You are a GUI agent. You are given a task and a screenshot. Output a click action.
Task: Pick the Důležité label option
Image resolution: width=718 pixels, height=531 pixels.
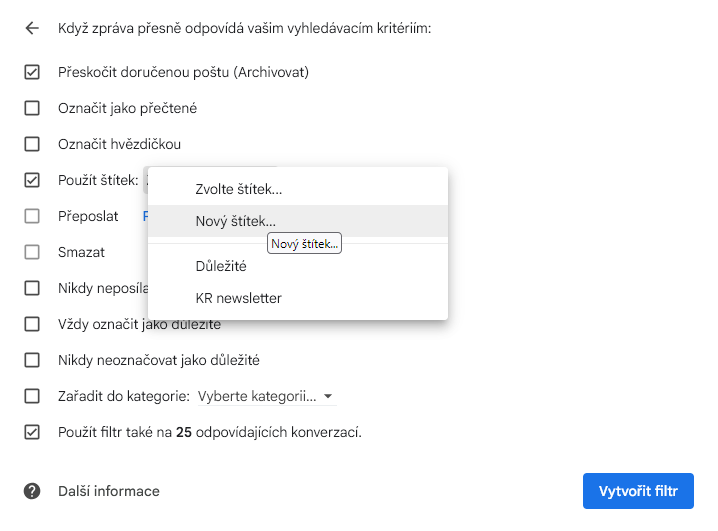[221, 266]
